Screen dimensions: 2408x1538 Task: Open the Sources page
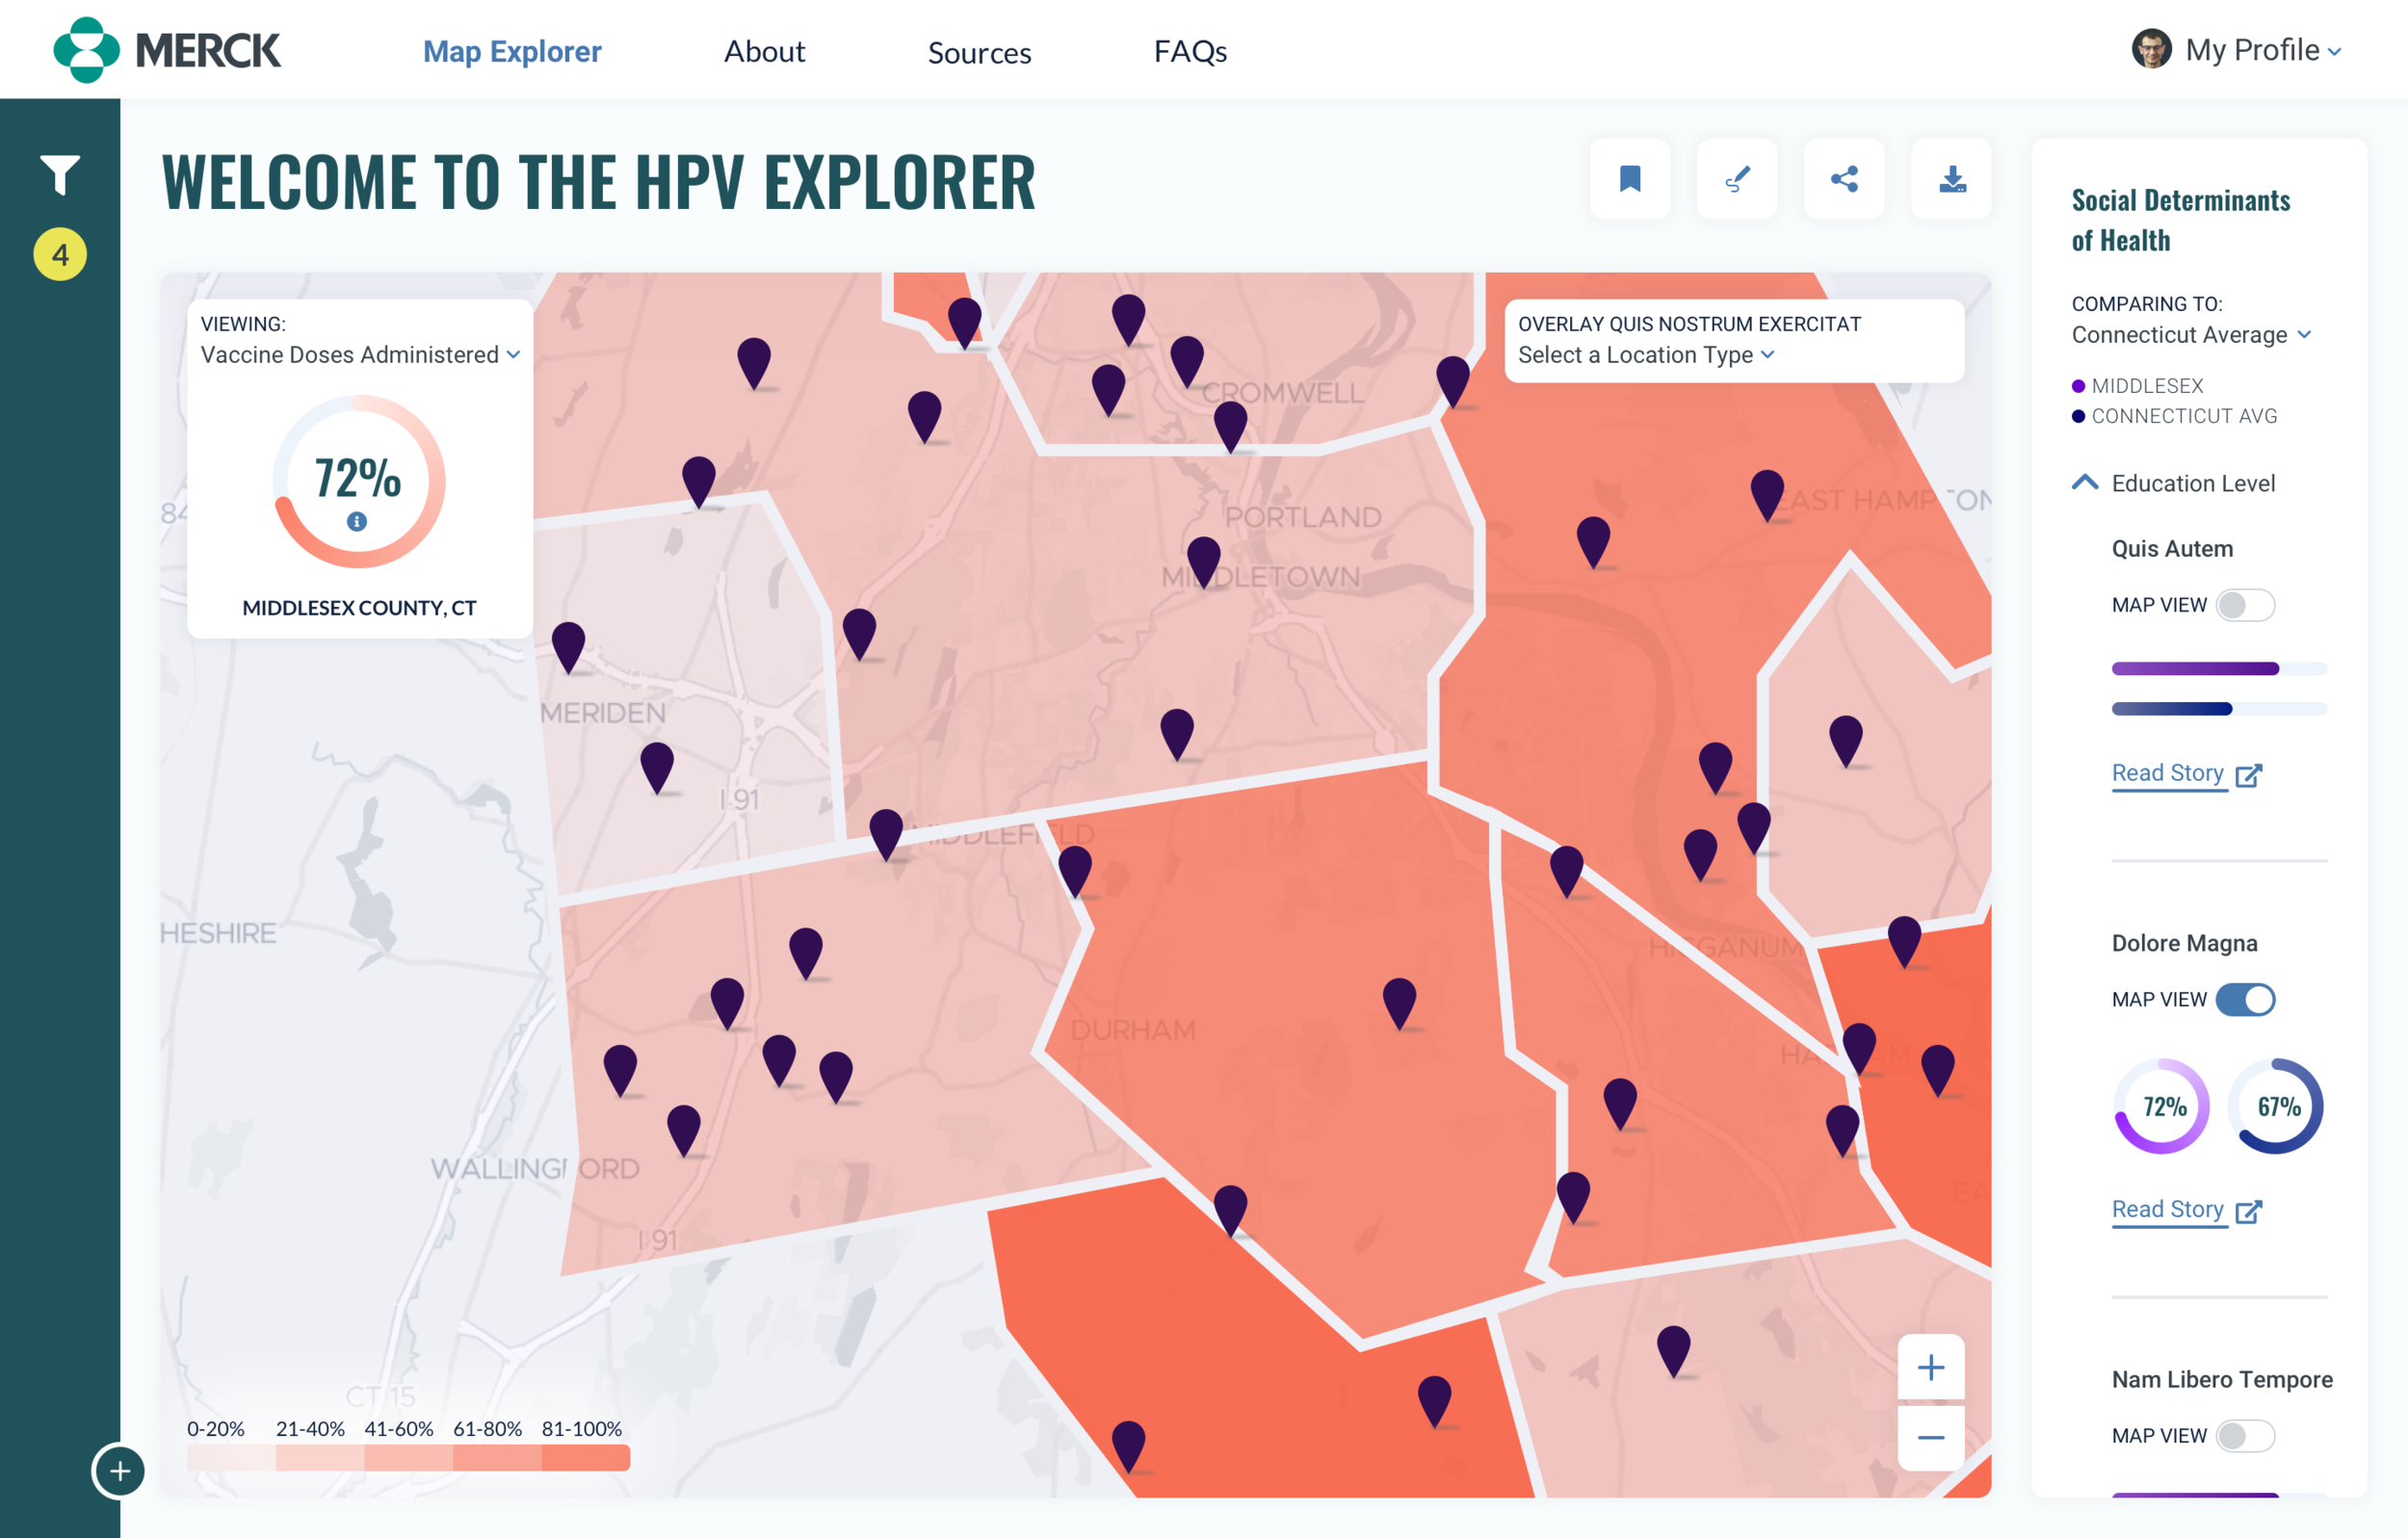click(979, 52)
